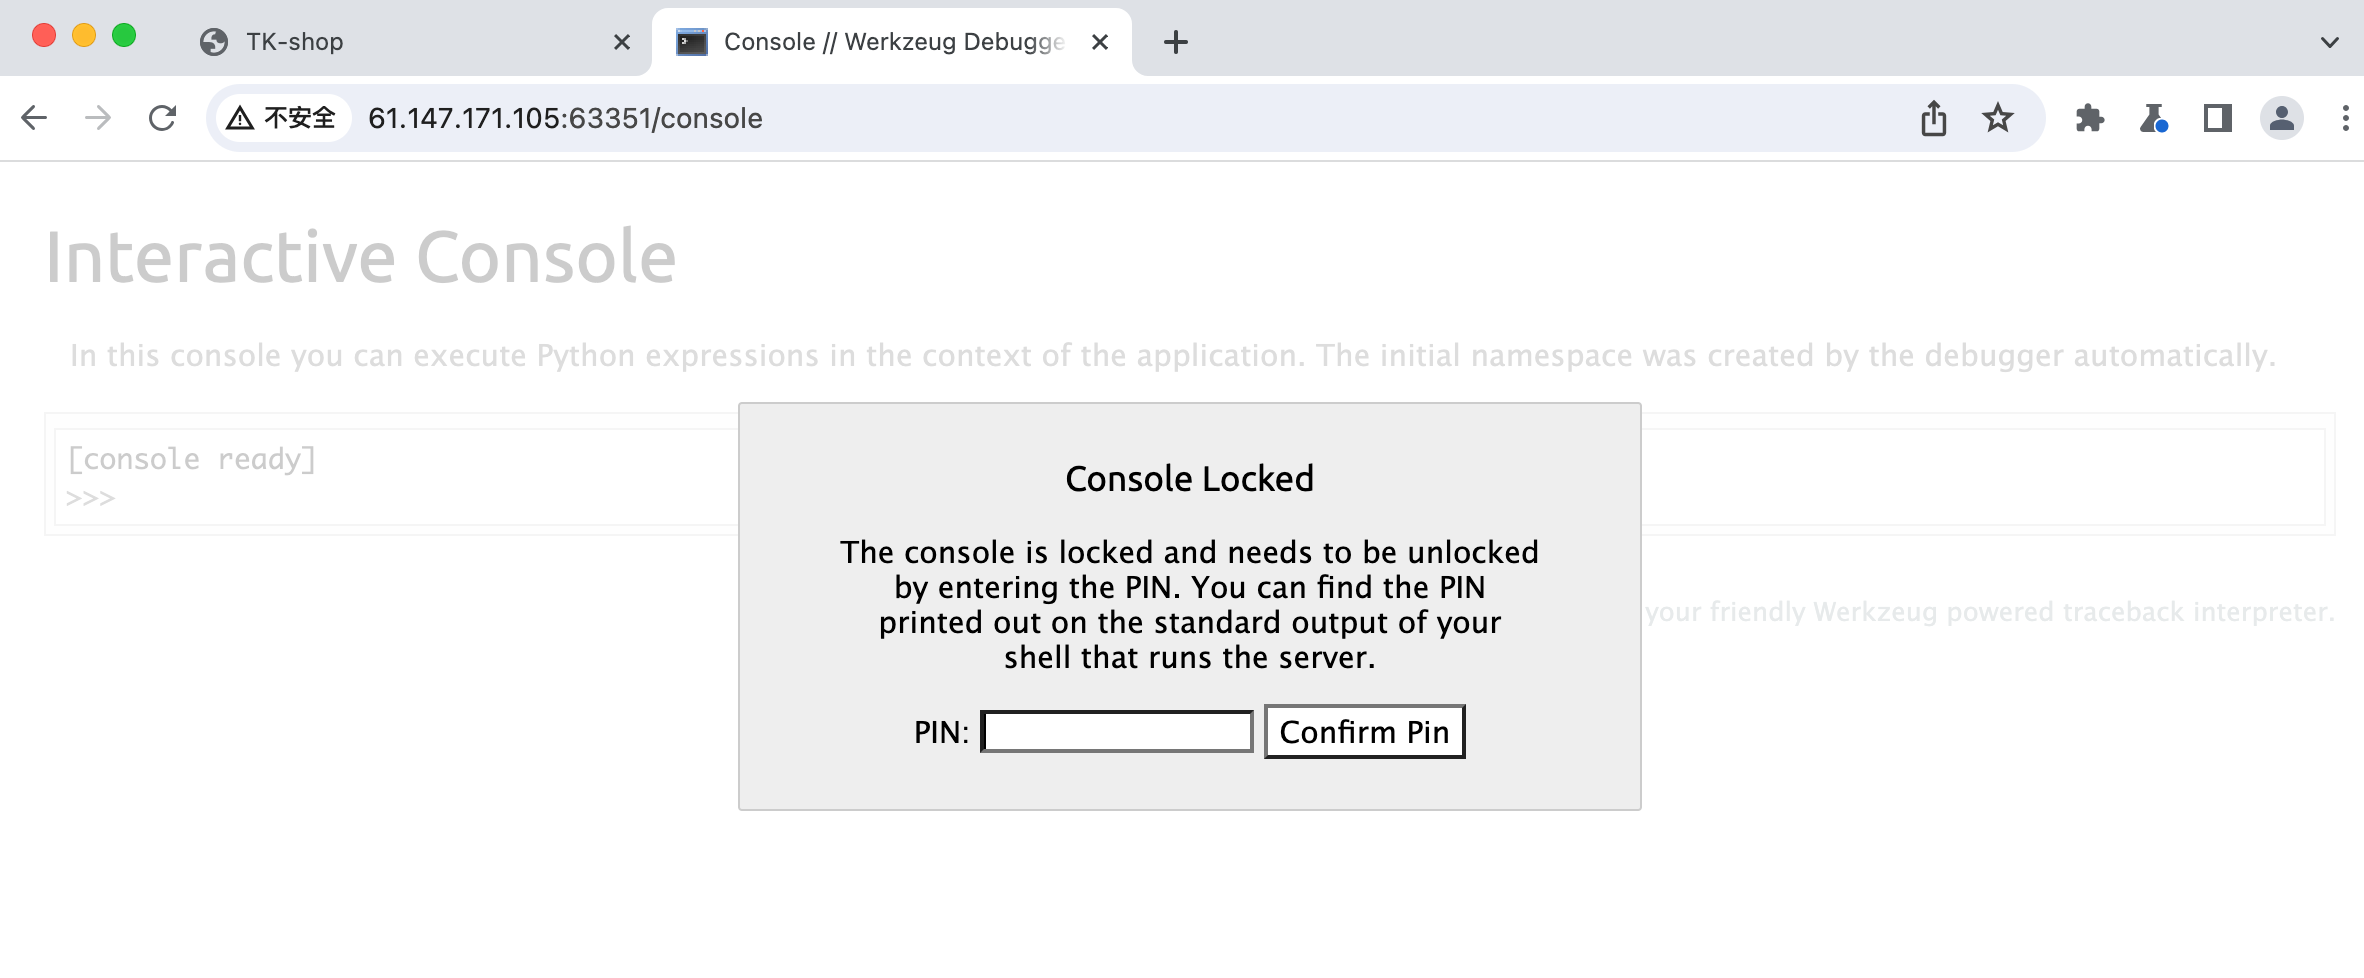2364x978 pixels.
Task: Expand the tab search chevron
Action: click(x=2329, y=42)
